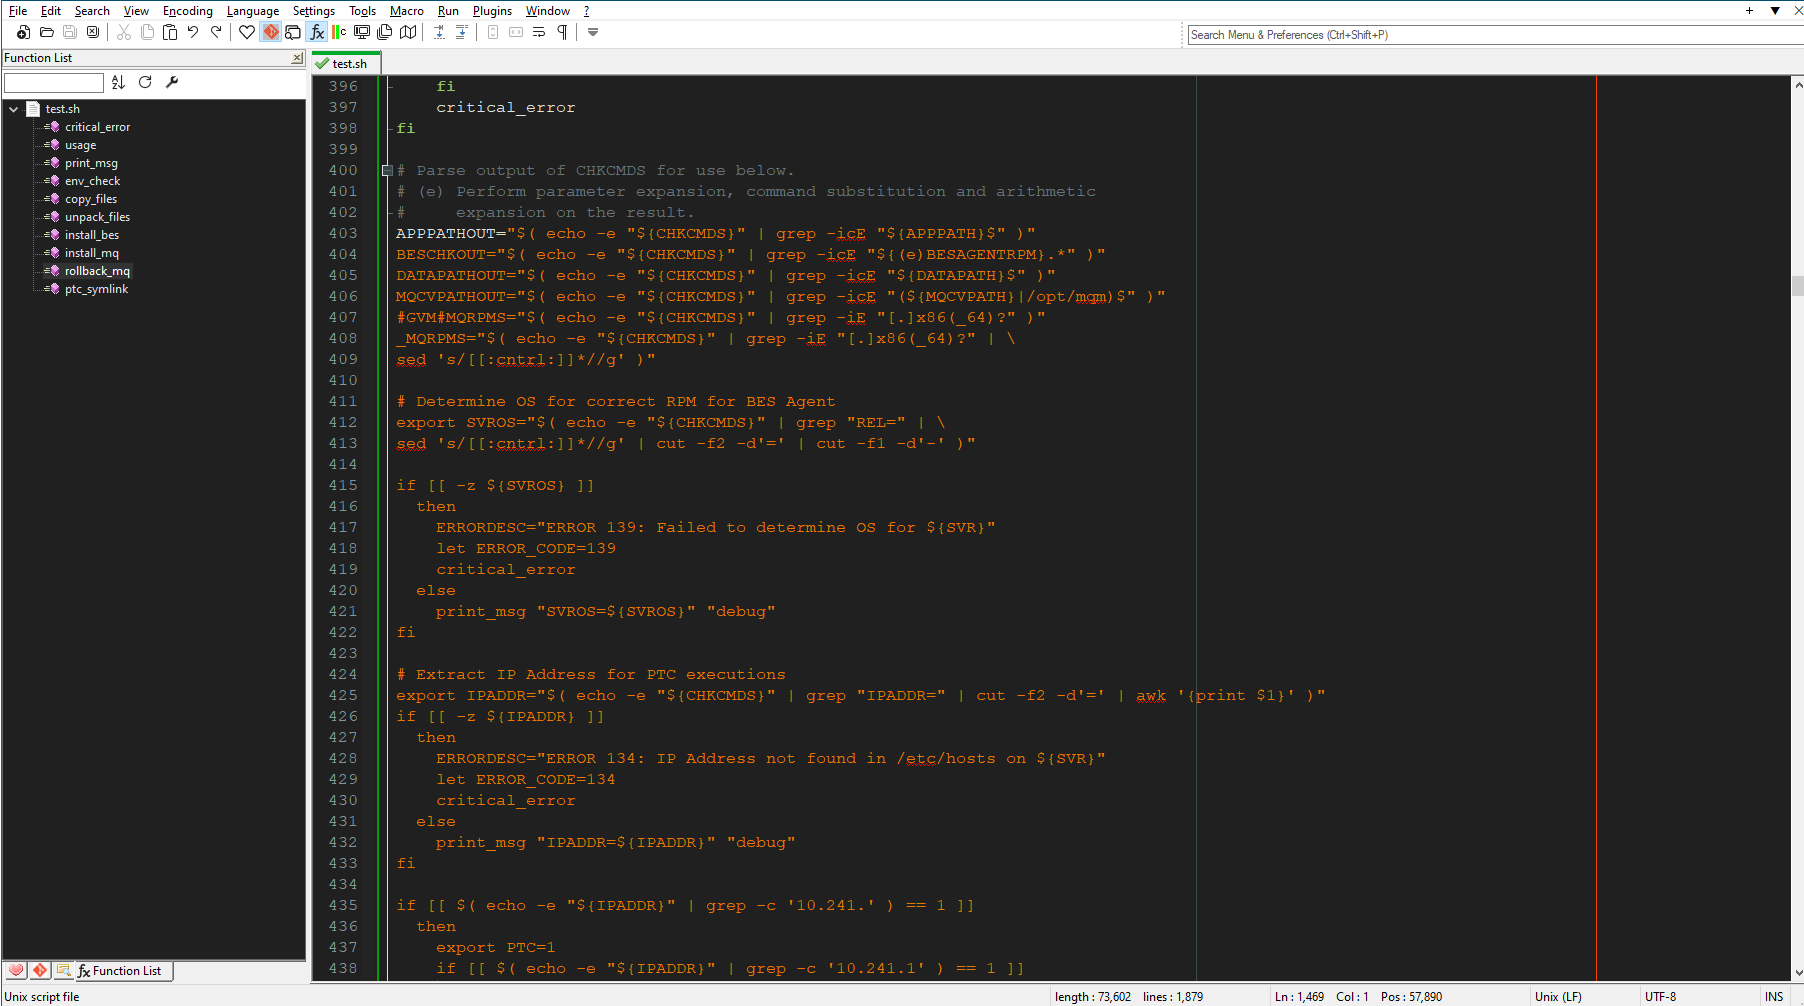Click the UTF-8 encoding status field
This screenshot has width=1804, height=1006.
[x=1660, y=997]
